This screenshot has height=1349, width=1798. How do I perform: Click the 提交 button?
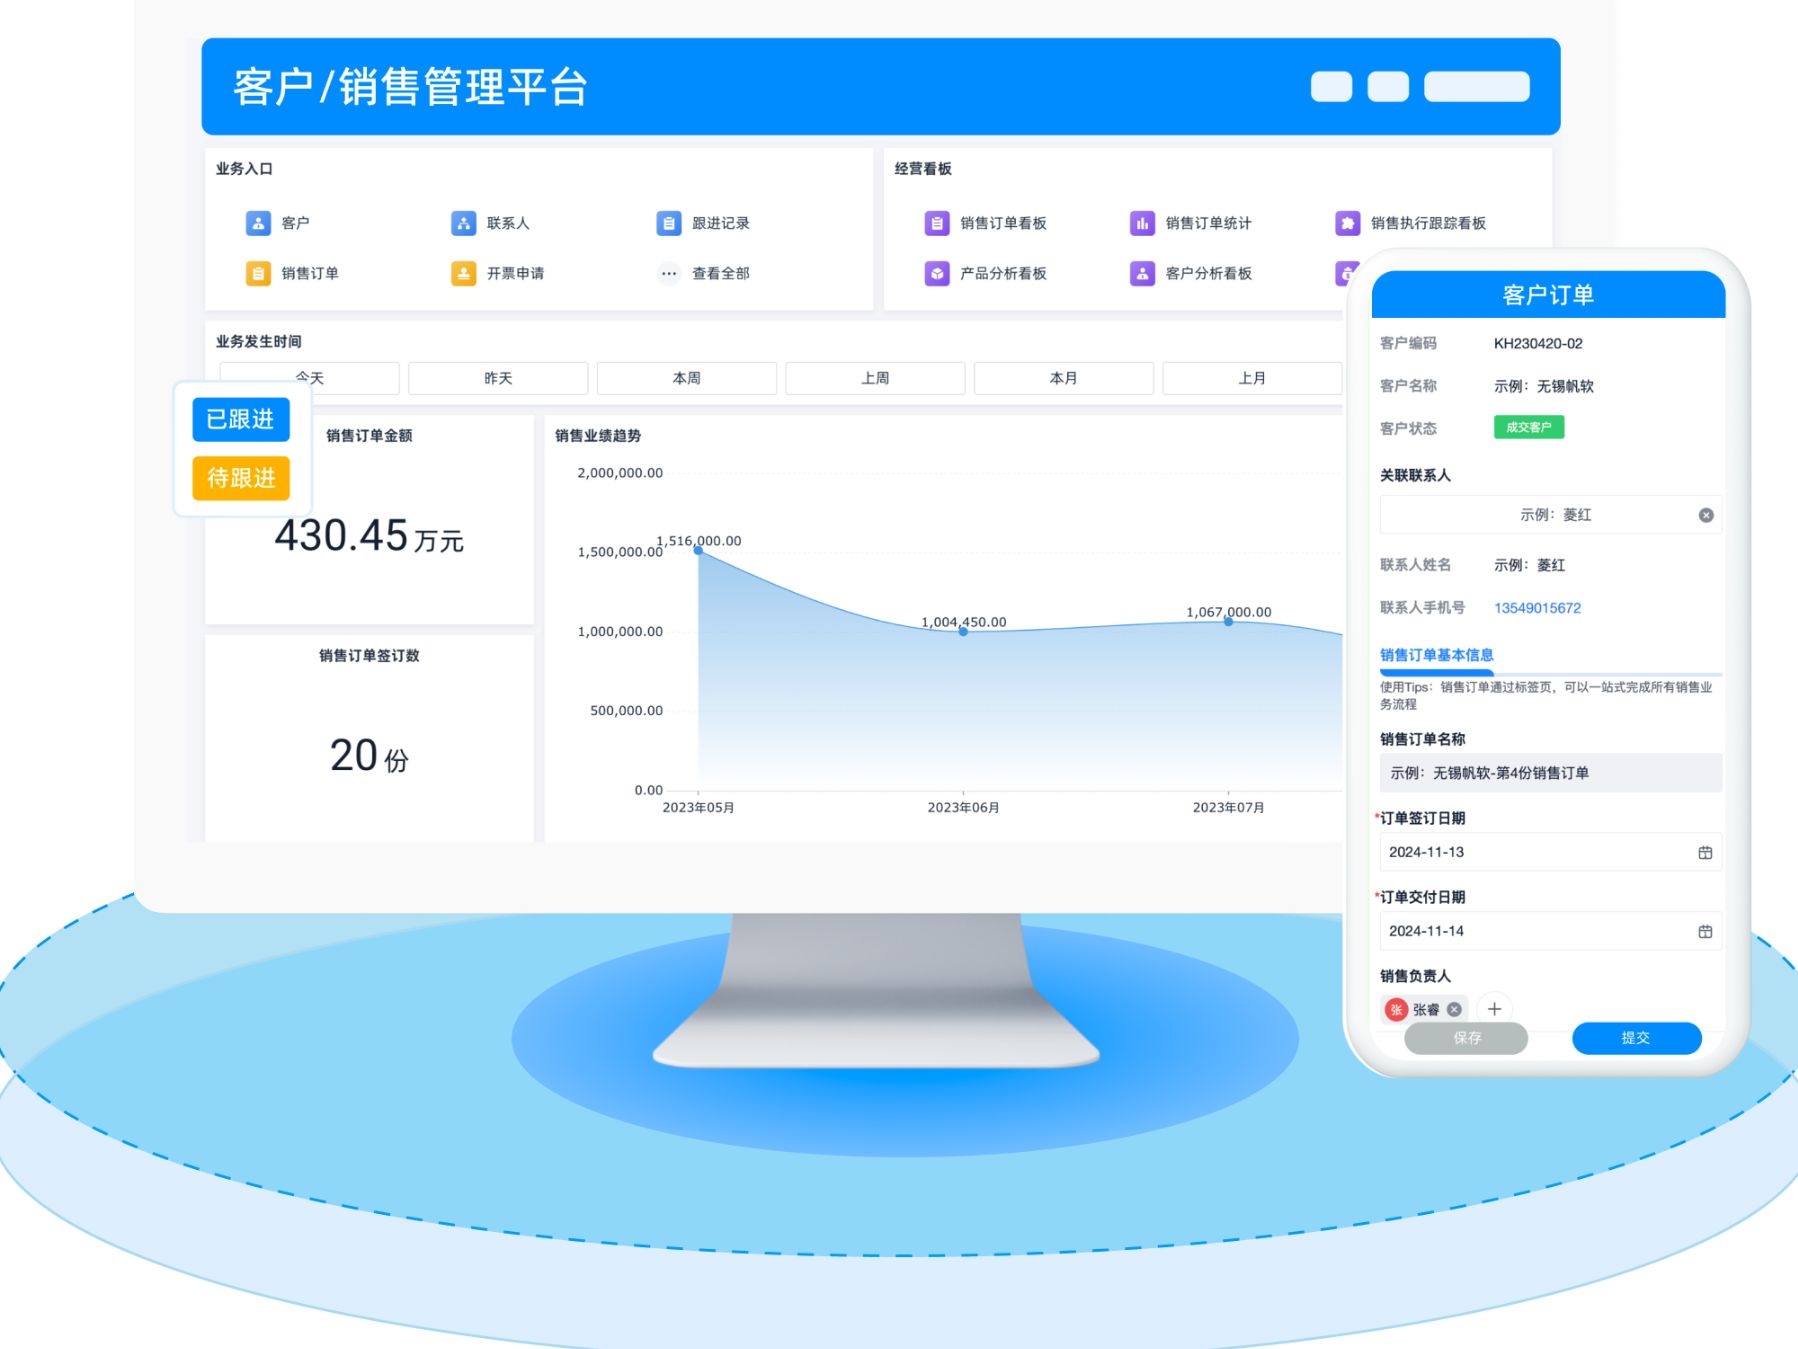(x=1636, y=1038)
